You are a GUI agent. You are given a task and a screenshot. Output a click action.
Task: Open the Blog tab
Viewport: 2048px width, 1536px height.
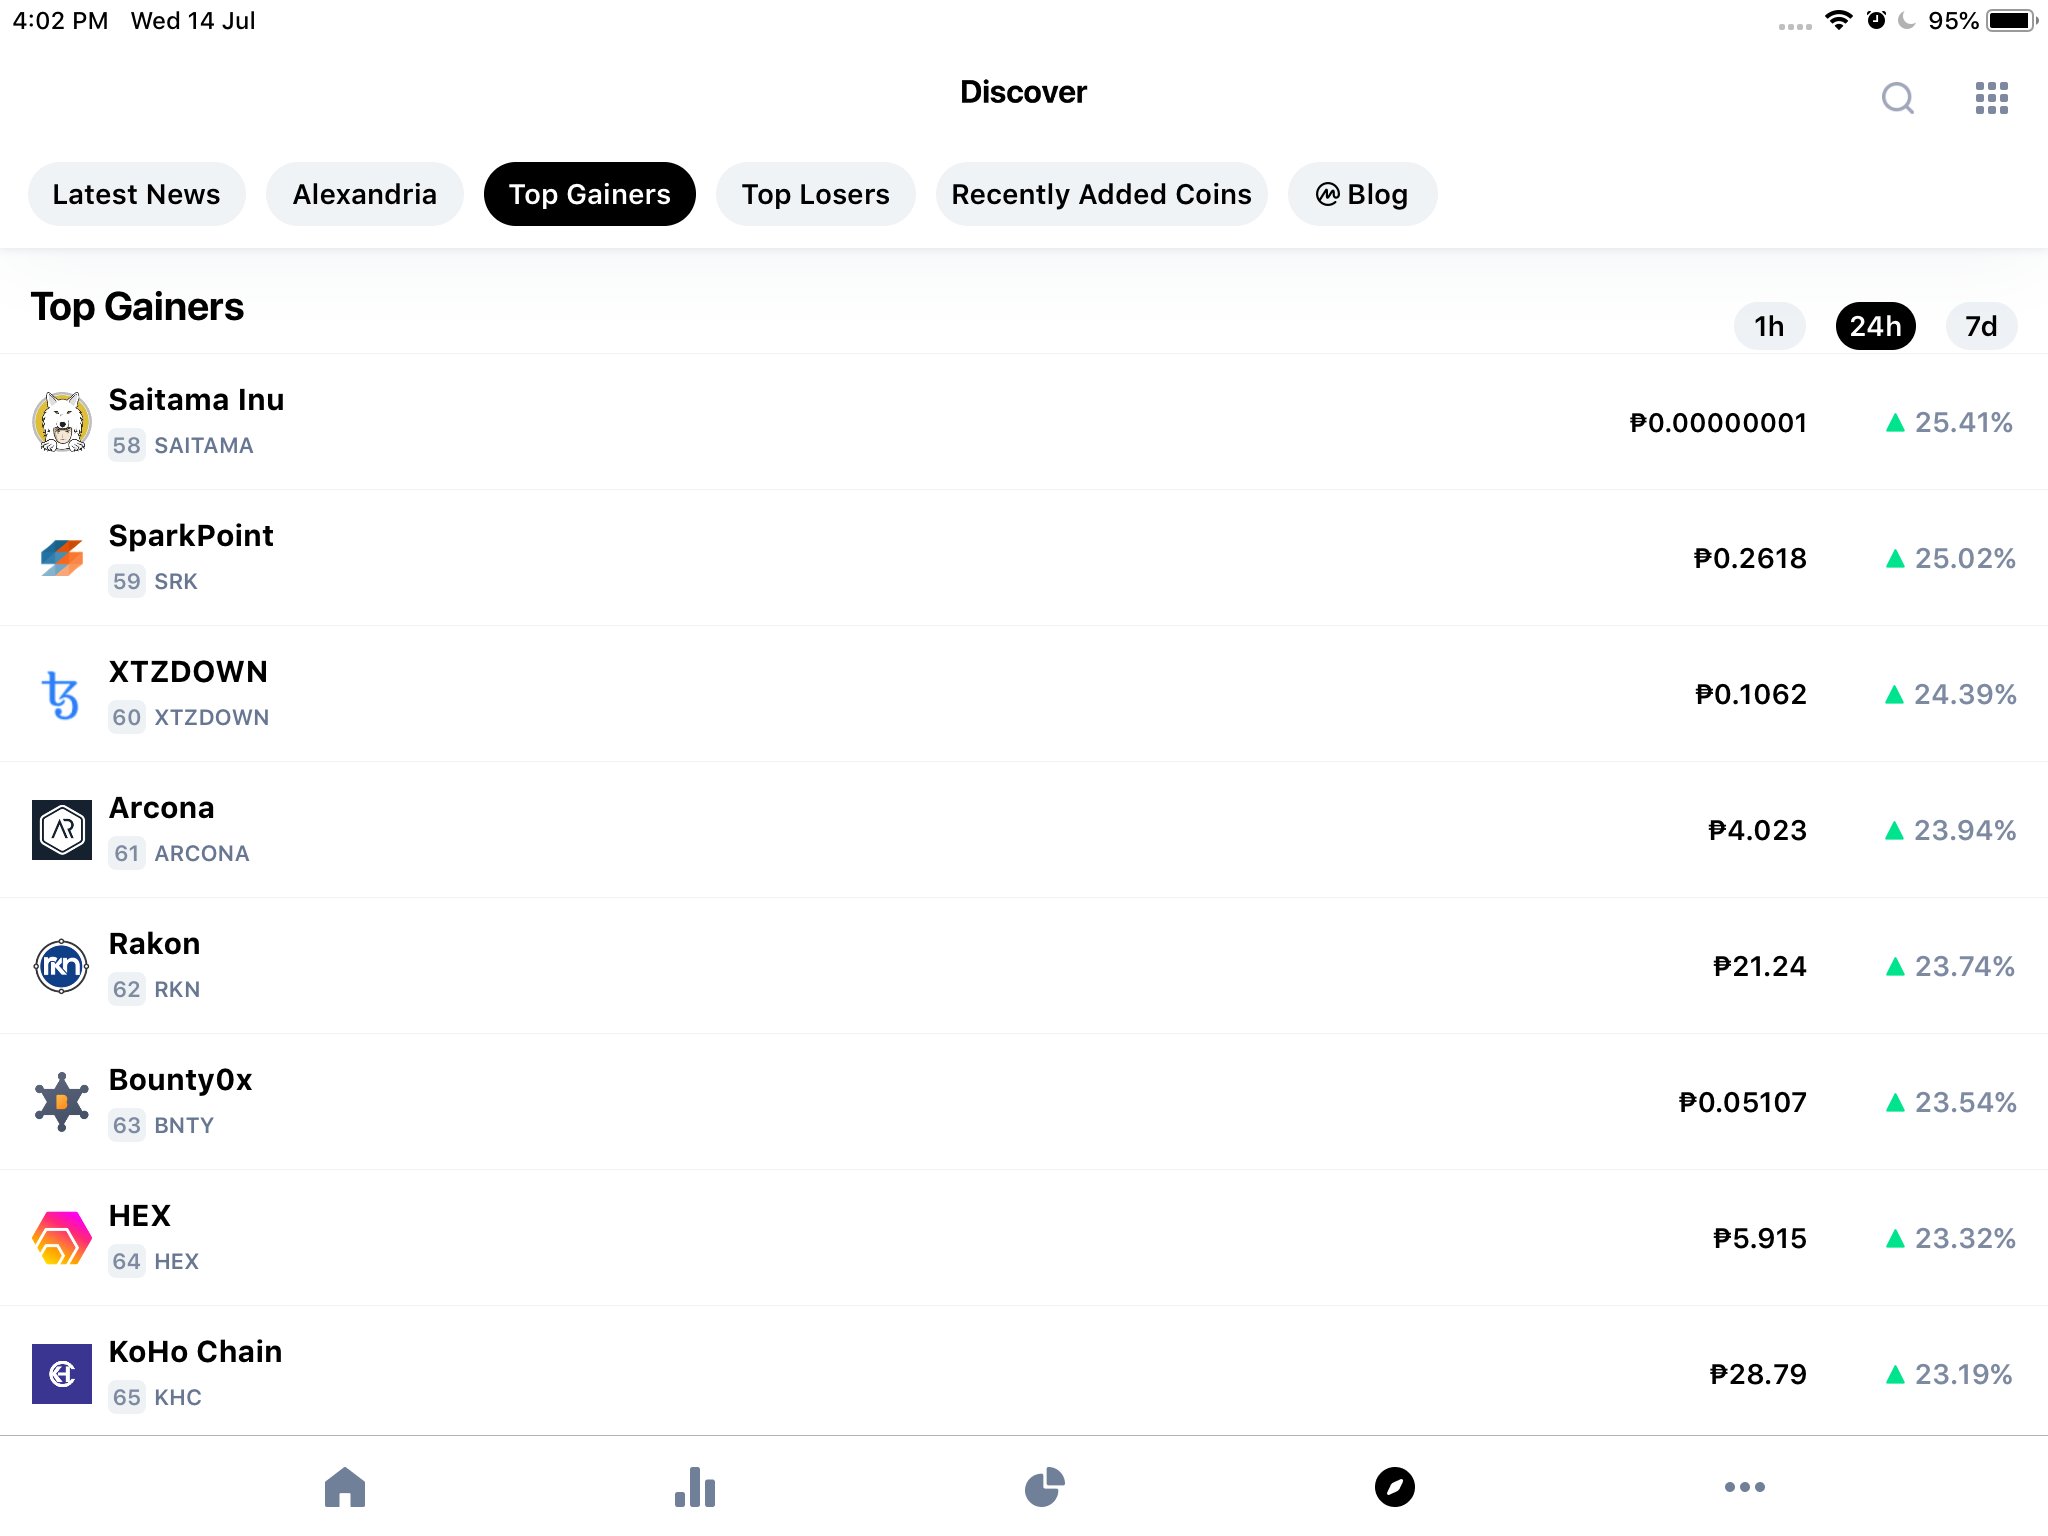(1362, 194)
